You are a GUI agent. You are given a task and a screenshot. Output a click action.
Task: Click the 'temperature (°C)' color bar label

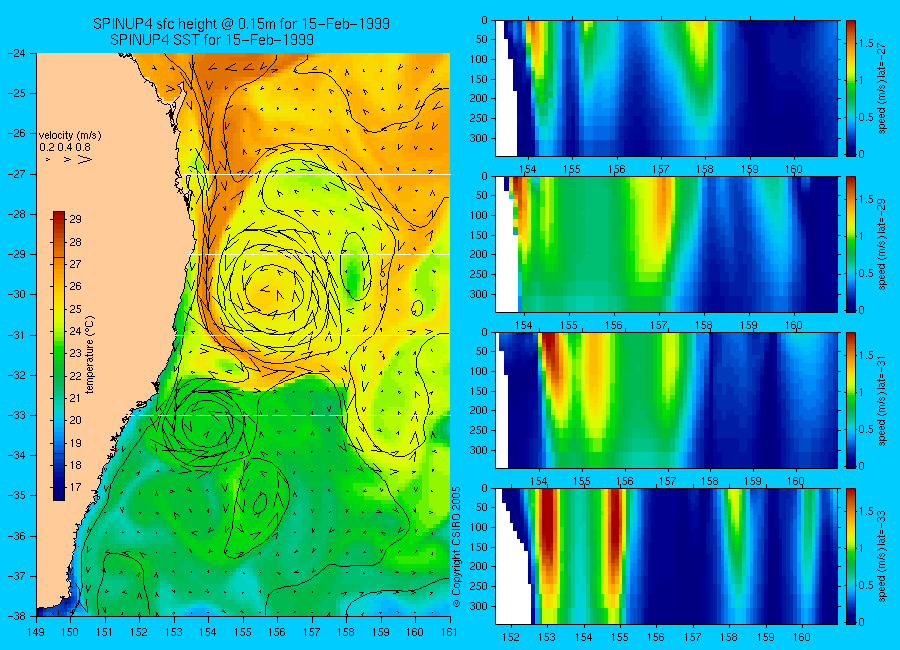pos(90,355)
